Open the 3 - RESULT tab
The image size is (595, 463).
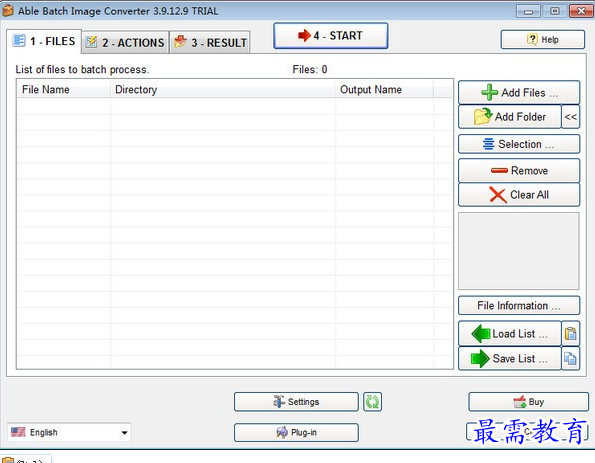pyautogui.click(x=210, y=42)
